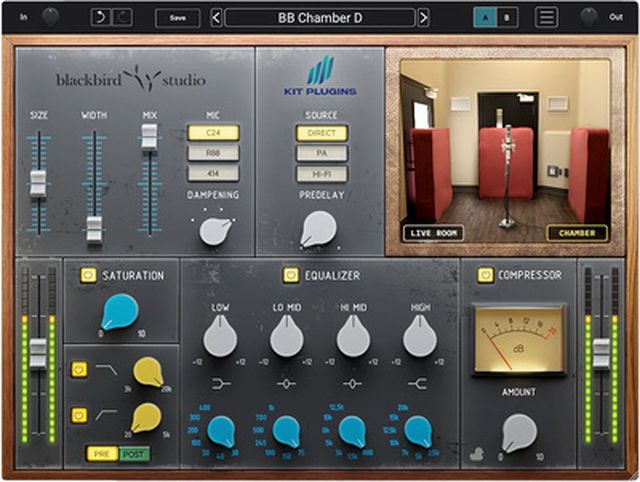Click the yellow low-pass filter frequency knob
Viewport: 640px width, 482px height.
pos(149,372)
